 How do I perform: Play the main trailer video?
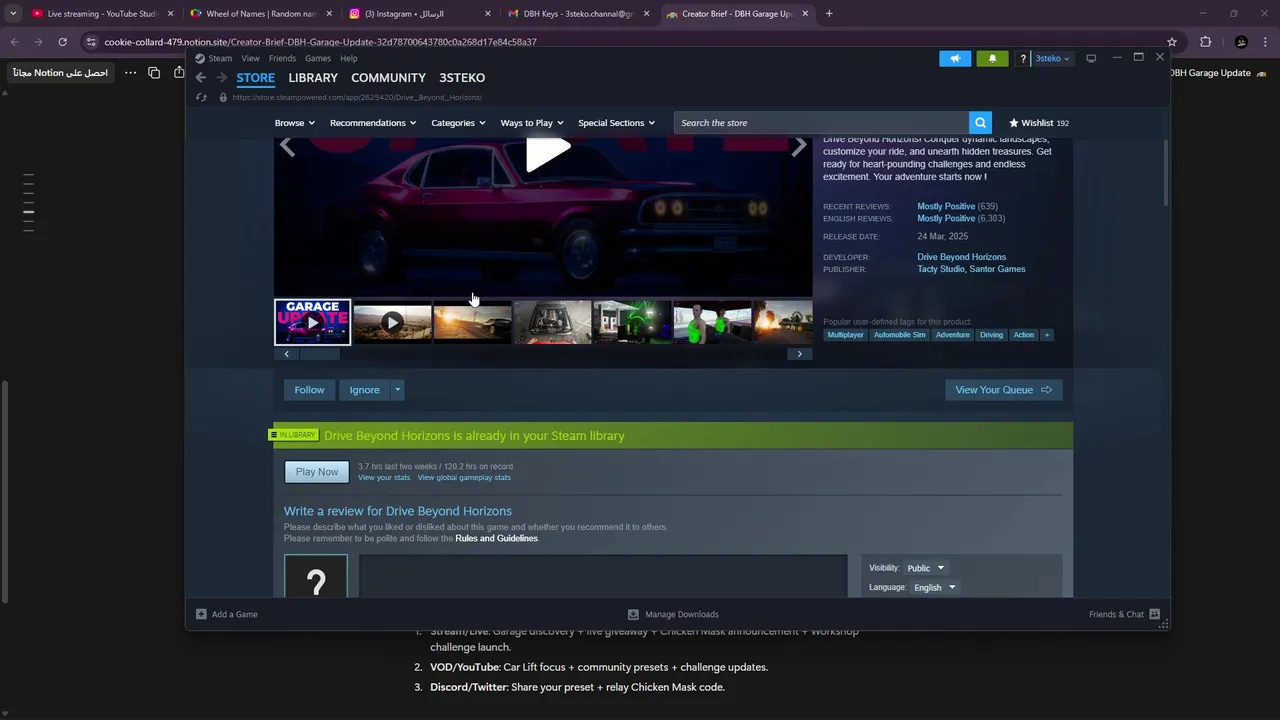[x=548, y=152]
